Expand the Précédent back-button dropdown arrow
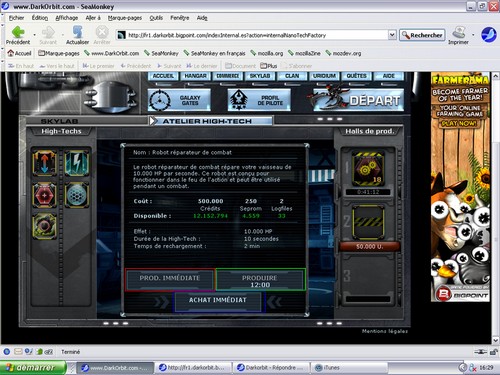 (34, 35)
